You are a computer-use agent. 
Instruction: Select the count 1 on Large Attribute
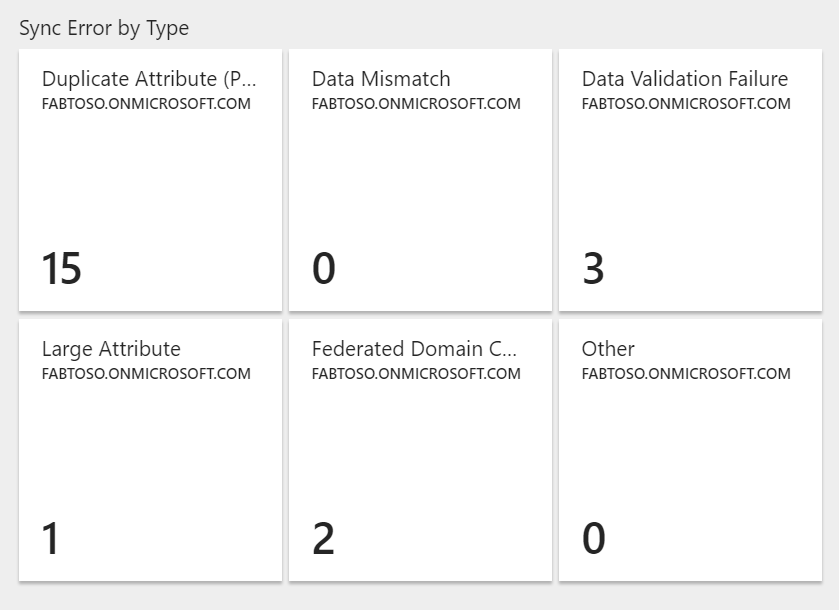[51, 538]
